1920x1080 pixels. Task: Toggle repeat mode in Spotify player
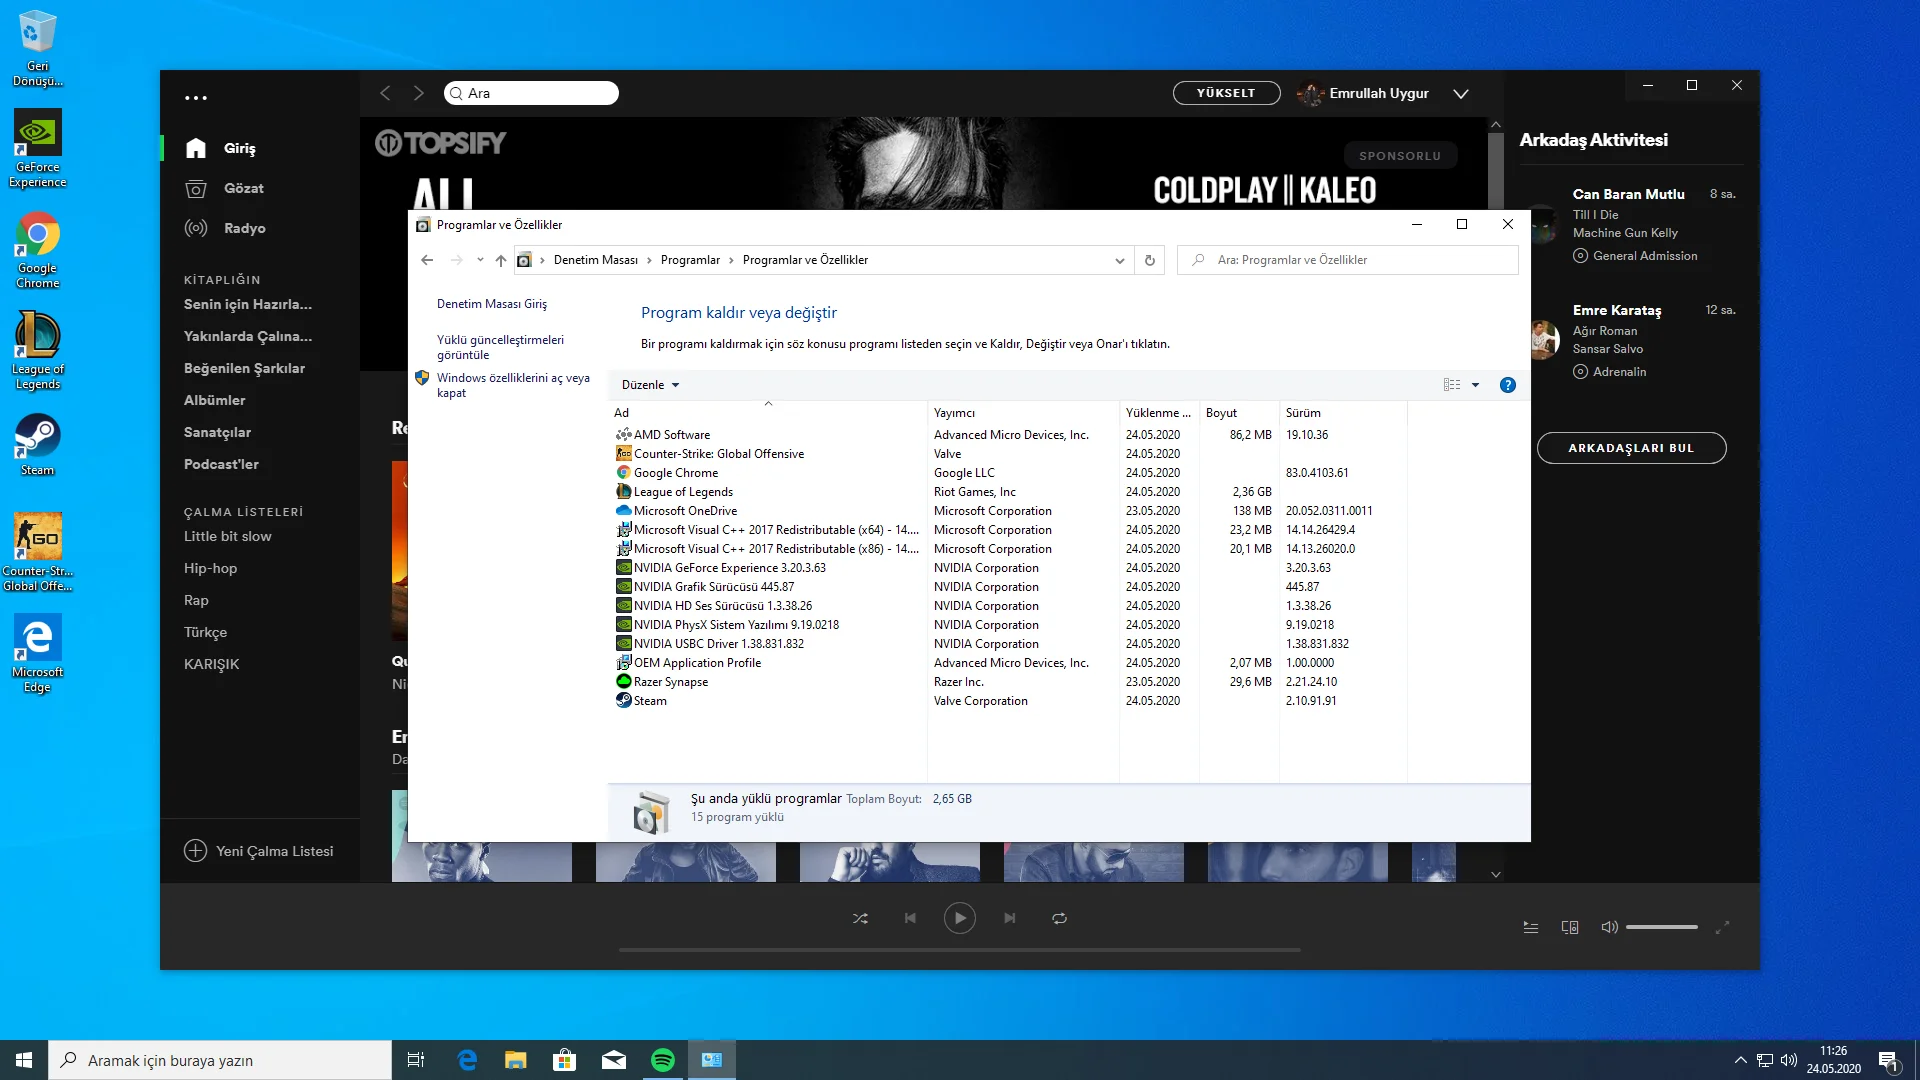pos(1059,918)
